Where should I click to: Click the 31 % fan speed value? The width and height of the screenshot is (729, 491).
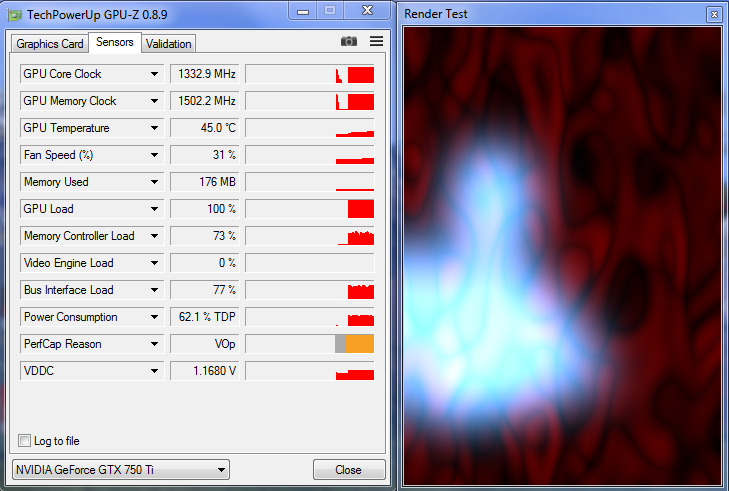[205, 155]
